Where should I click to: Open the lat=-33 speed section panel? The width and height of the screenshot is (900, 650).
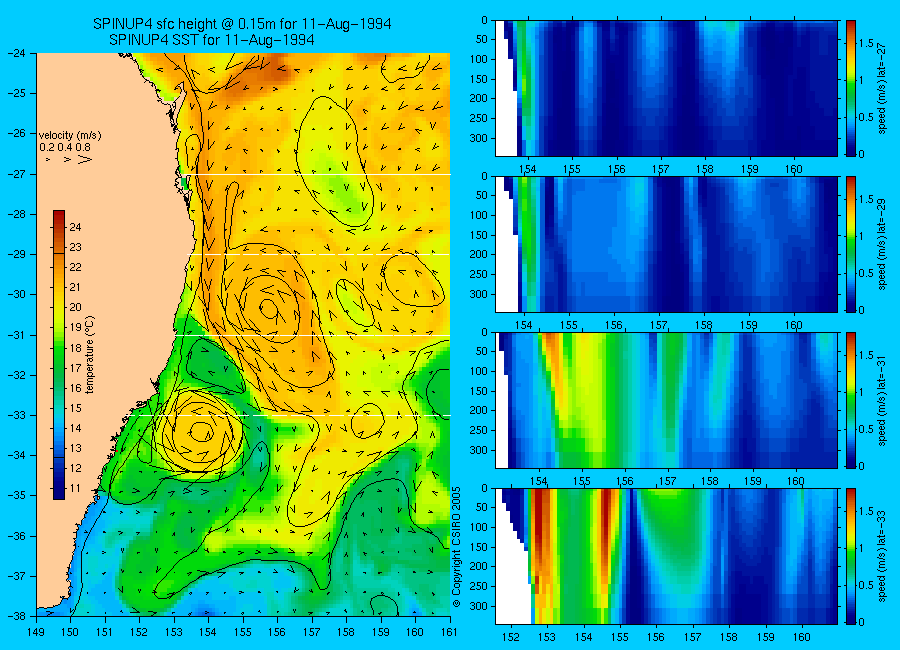pos(666,556)
